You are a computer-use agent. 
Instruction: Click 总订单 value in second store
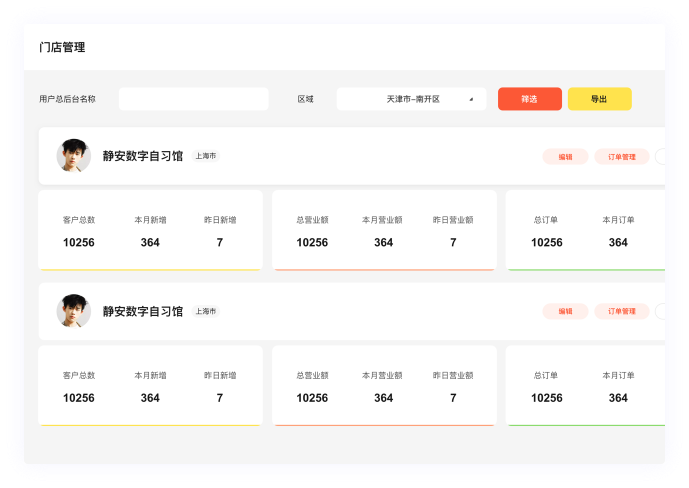coord(546,398)
